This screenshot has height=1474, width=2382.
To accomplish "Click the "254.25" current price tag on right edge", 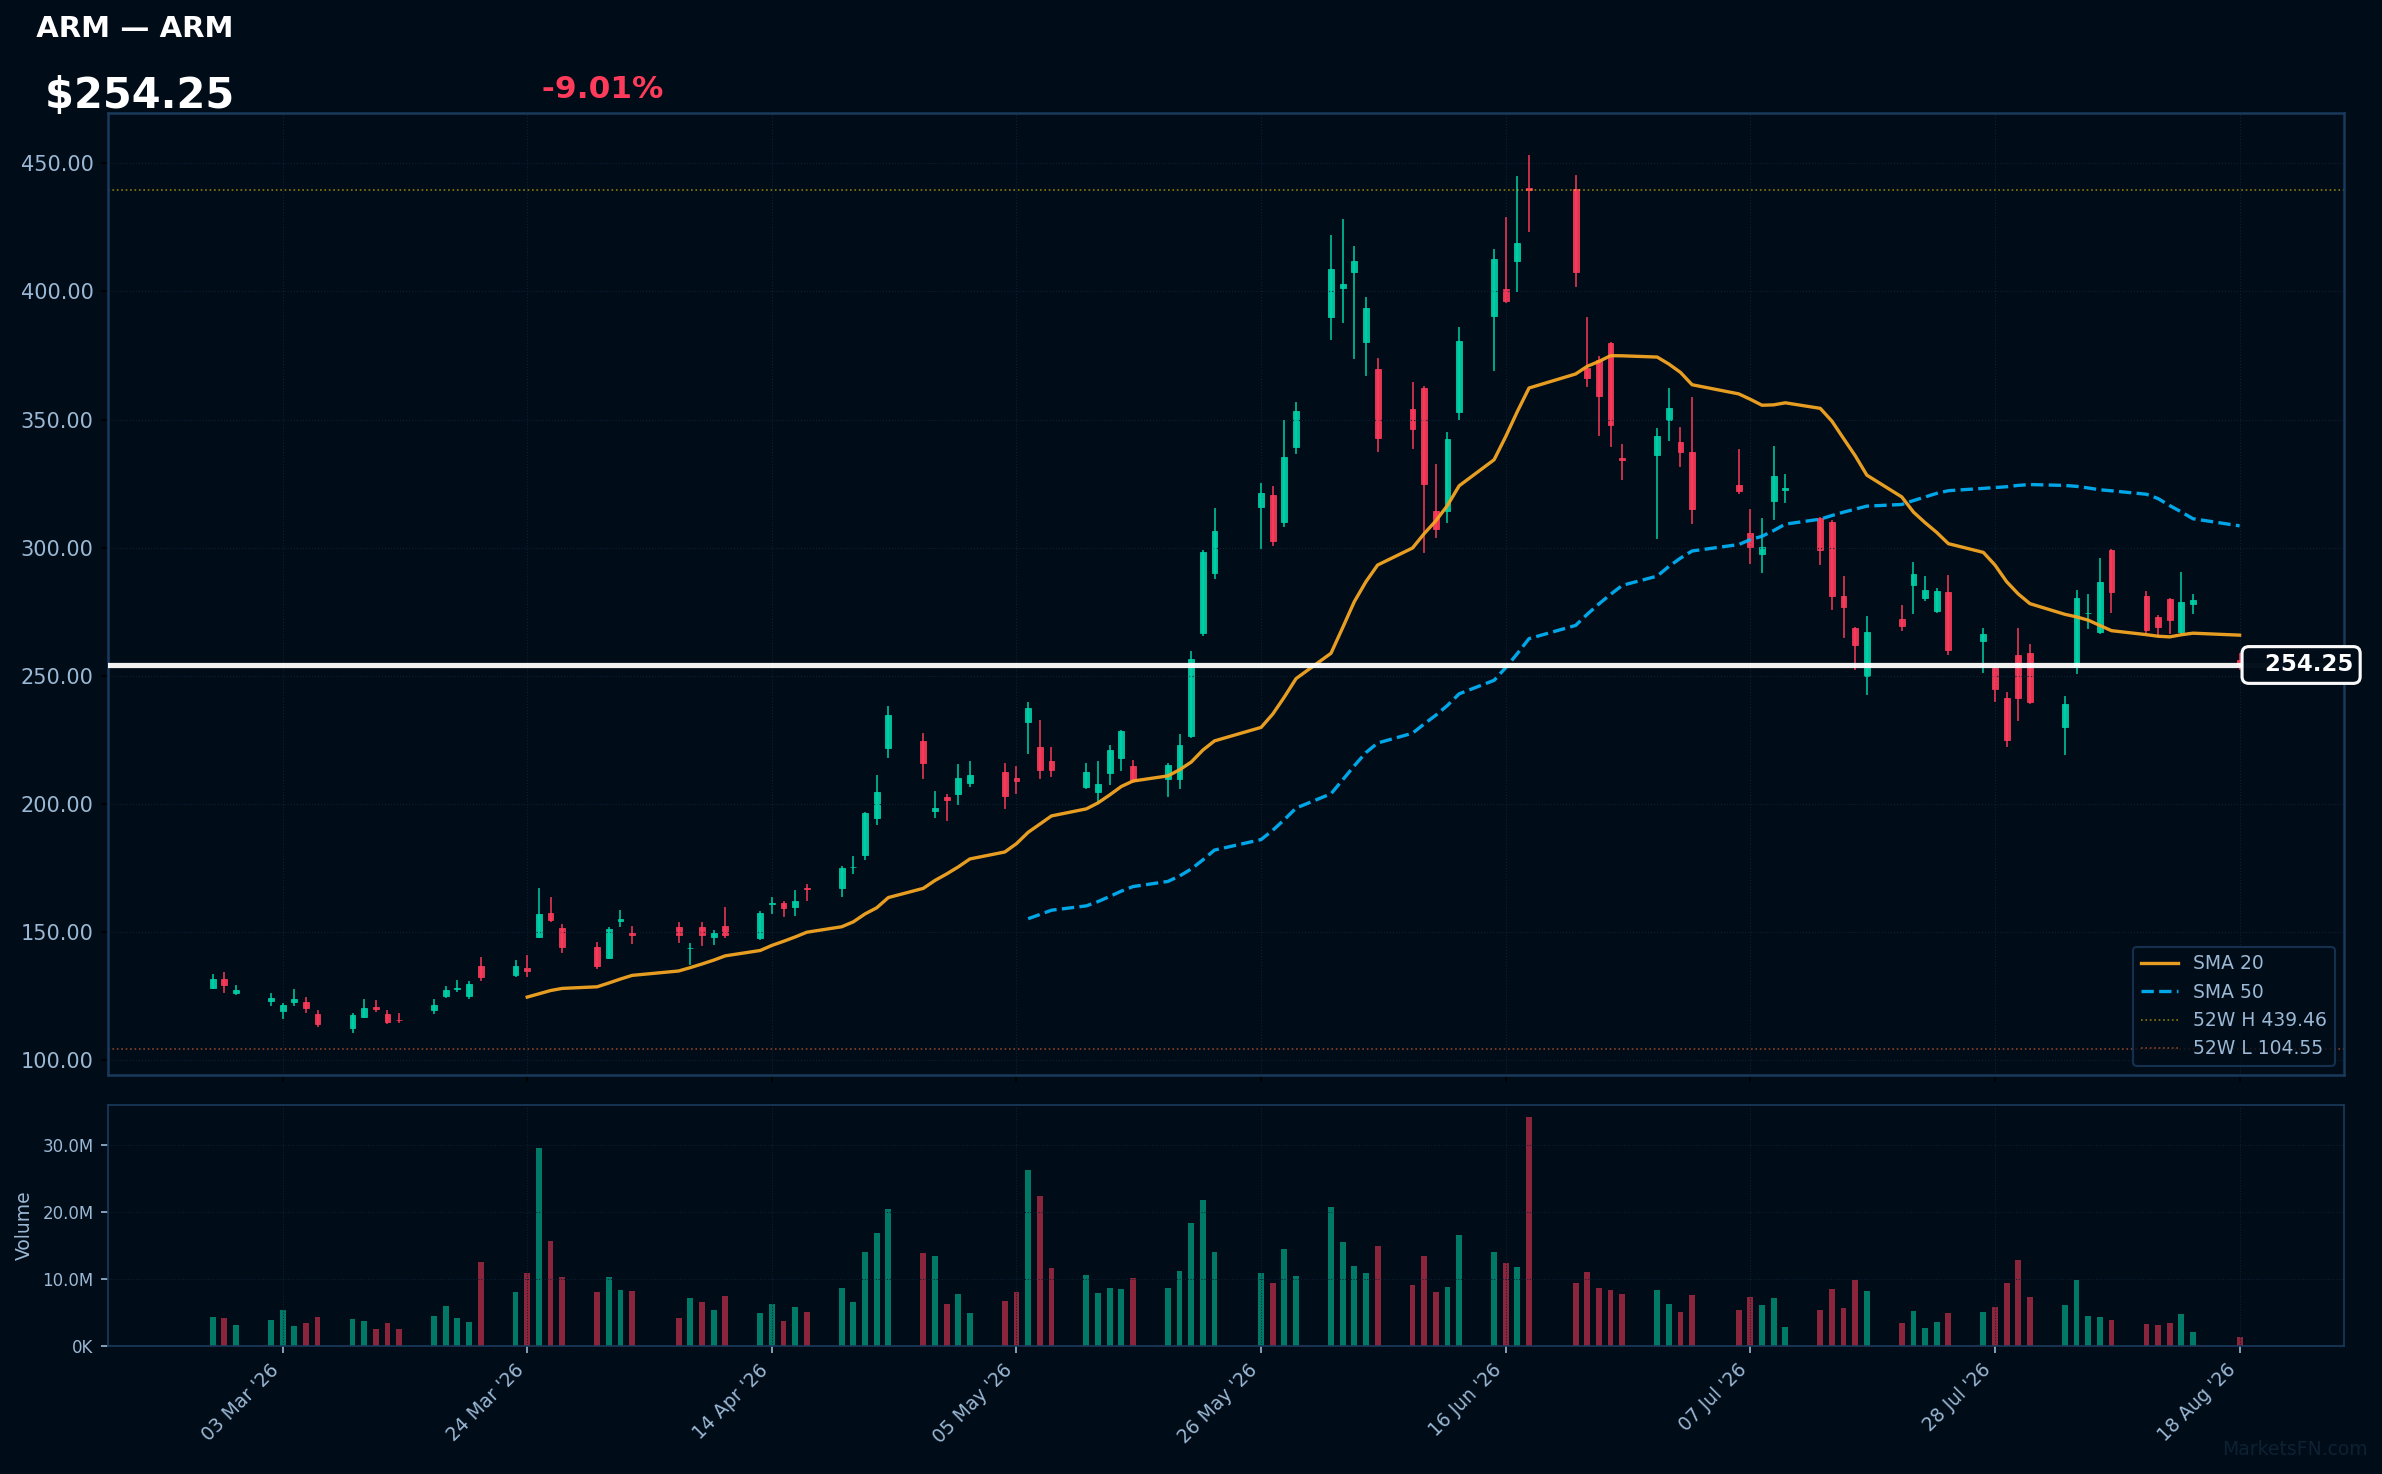I will (x=2300, y=665).
